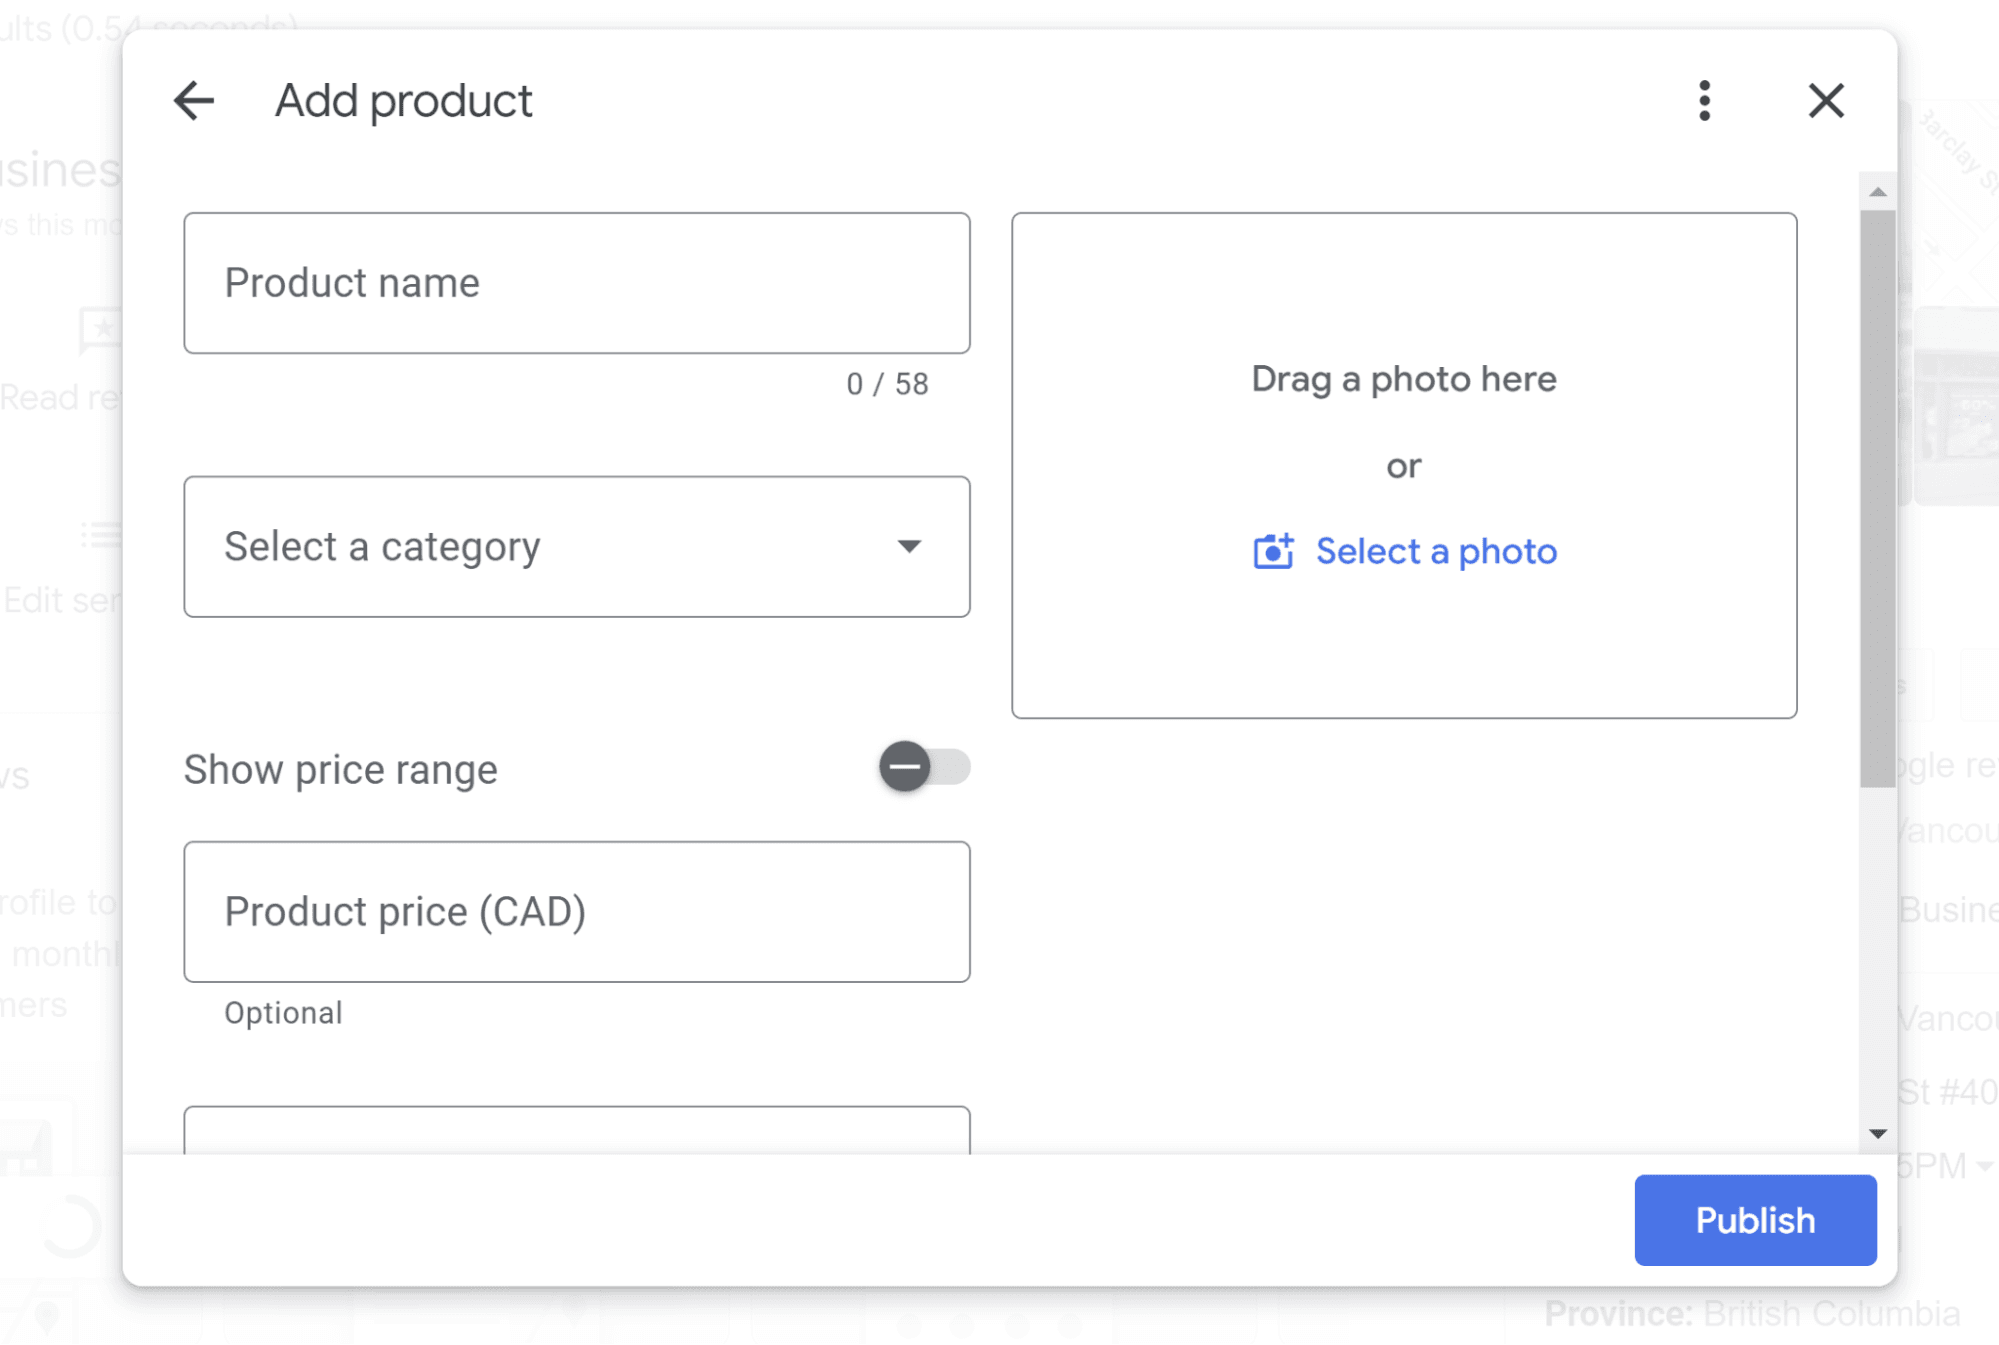Viewport: 1999px width, 1345px height.
Task: Click the Select a photo link
Action: pos(1436,551)
